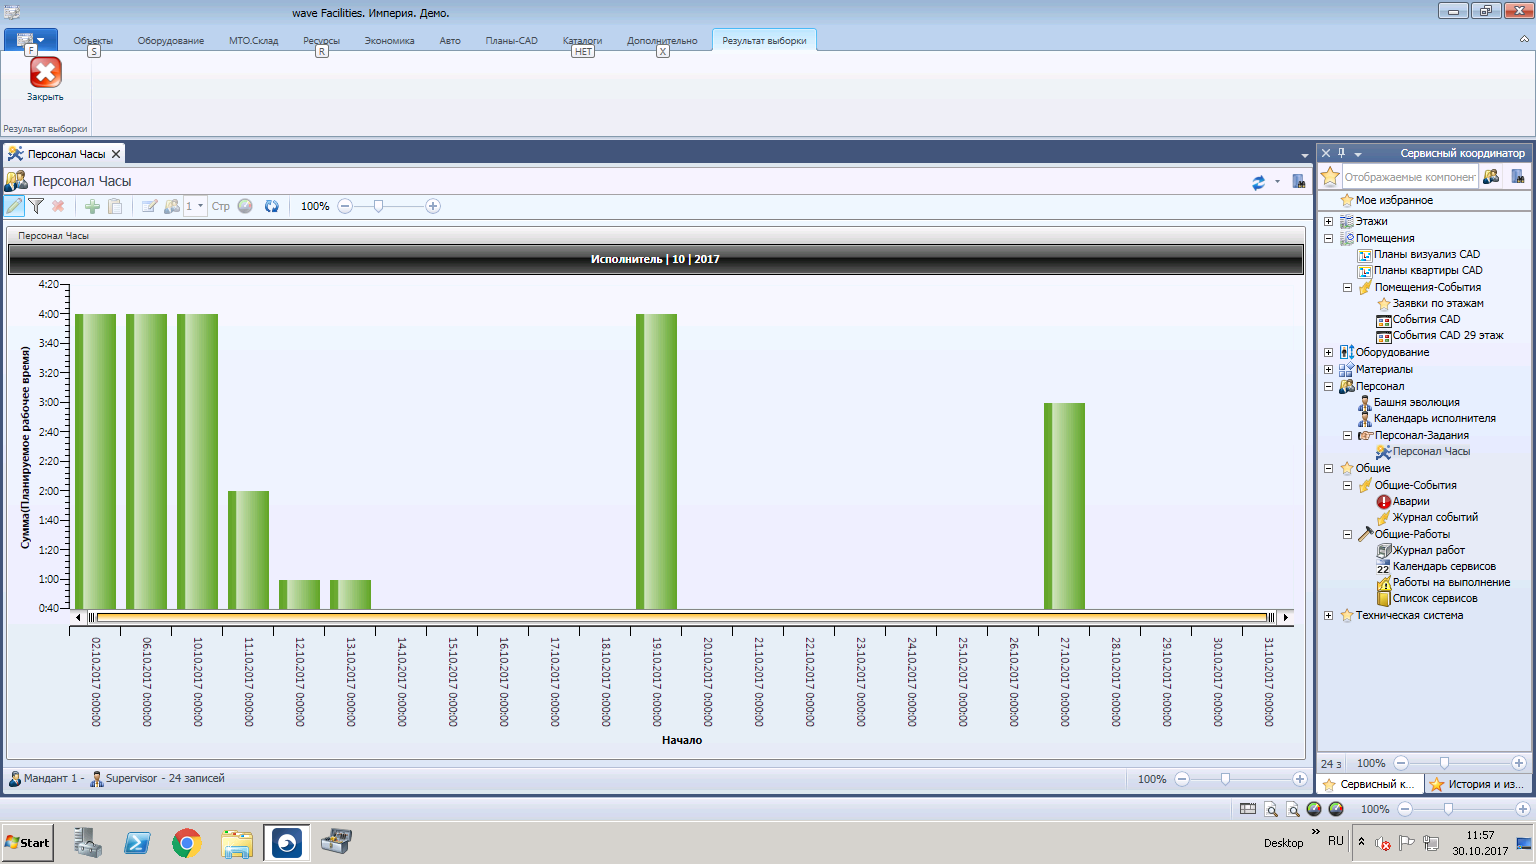Click the RU language indicator
1536x864 pixels.
(1336, 841)
